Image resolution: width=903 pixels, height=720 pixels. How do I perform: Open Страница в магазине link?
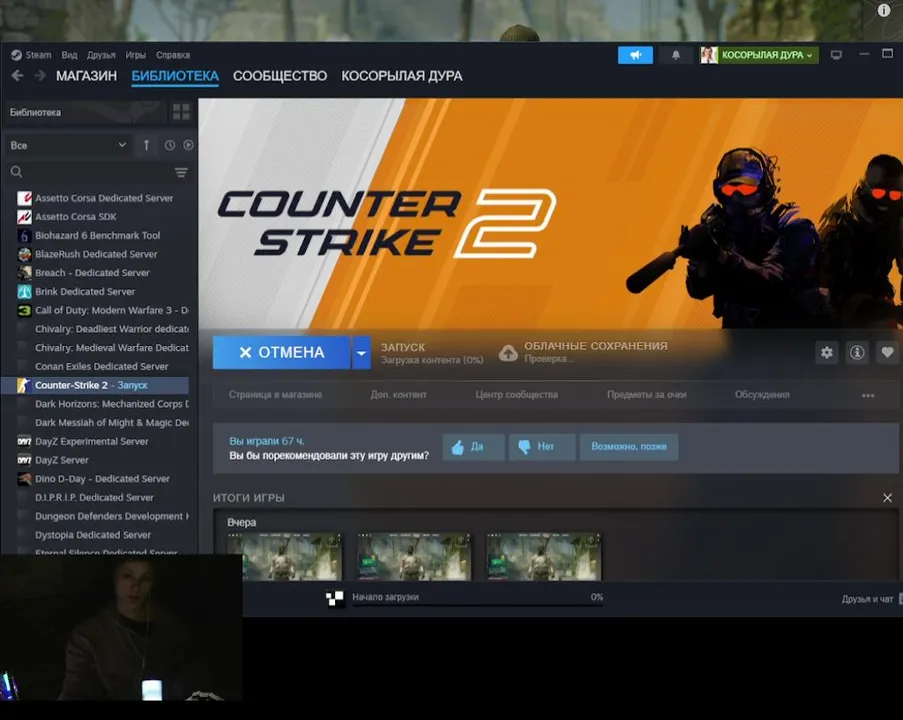click(275, 395)
